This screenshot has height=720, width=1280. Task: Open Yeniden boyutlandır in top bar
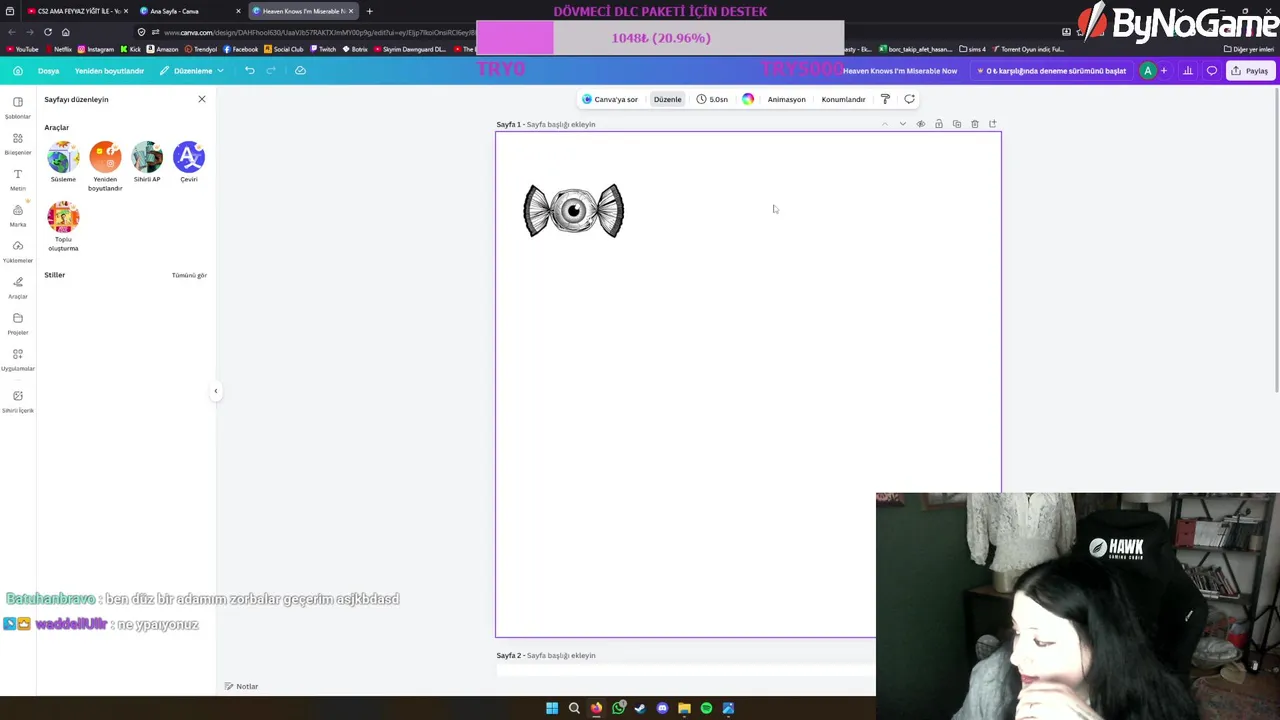tap(109, 71)
